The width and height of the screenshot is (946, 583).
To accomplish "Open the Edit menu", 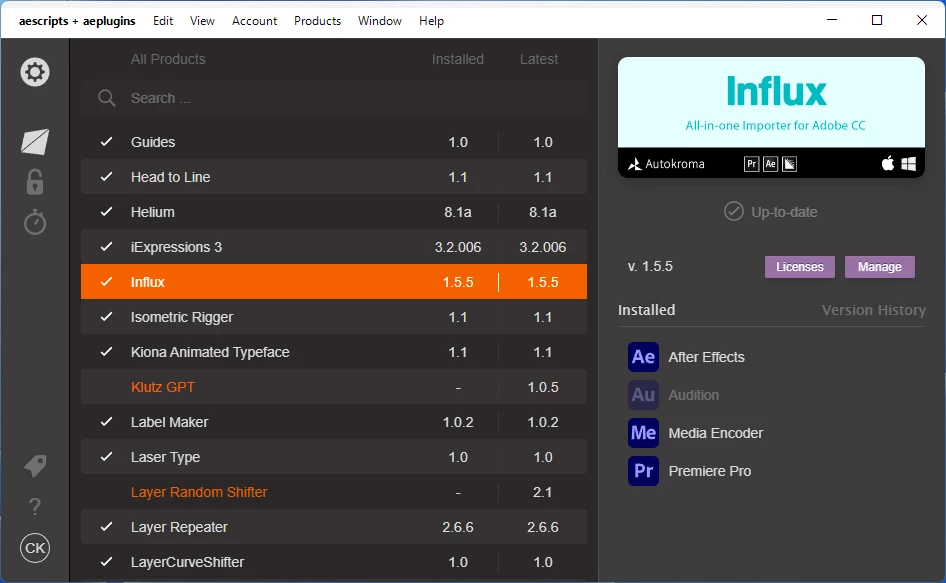I will [163, 21].
